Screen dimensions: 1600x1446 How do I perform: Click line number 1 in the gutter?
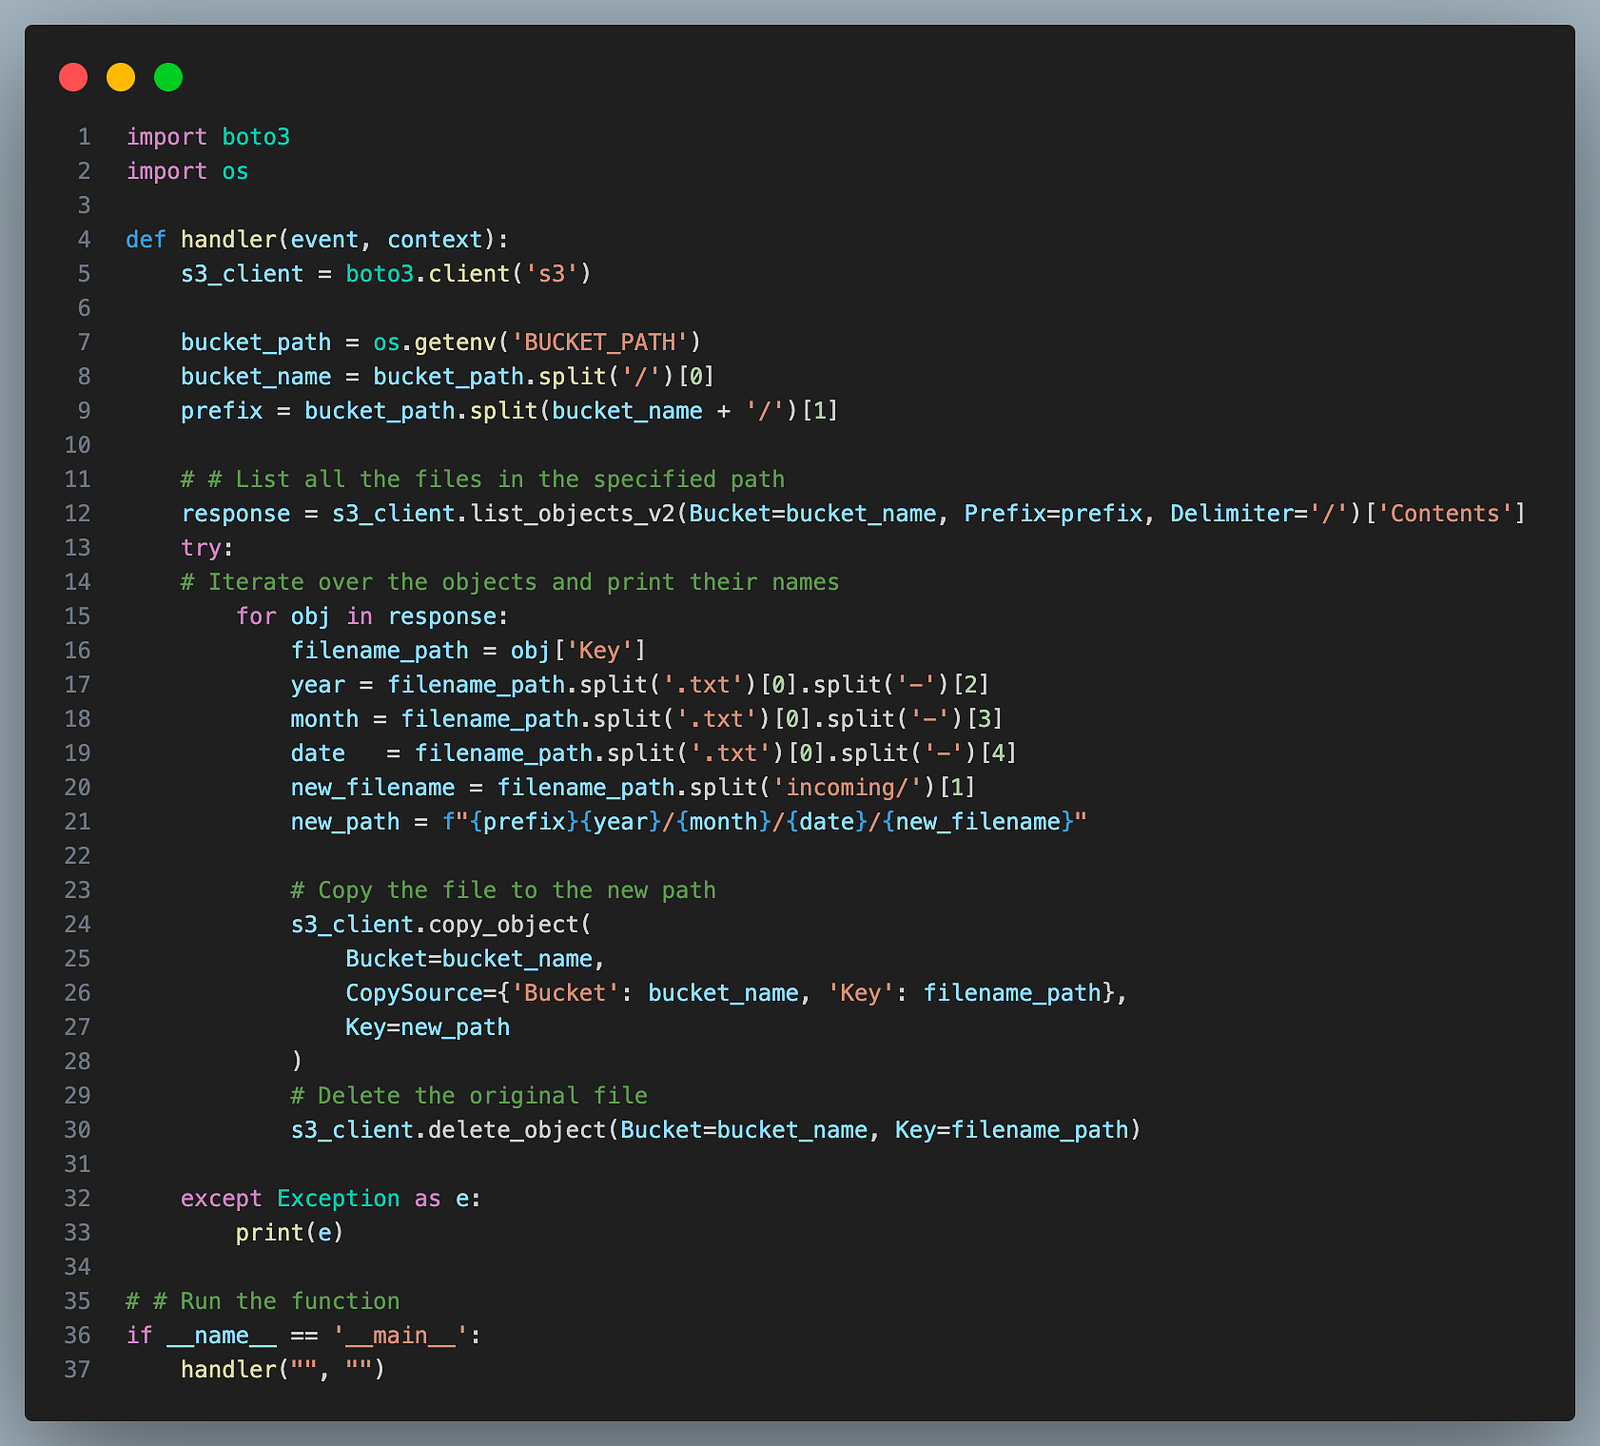coord(84,137)
